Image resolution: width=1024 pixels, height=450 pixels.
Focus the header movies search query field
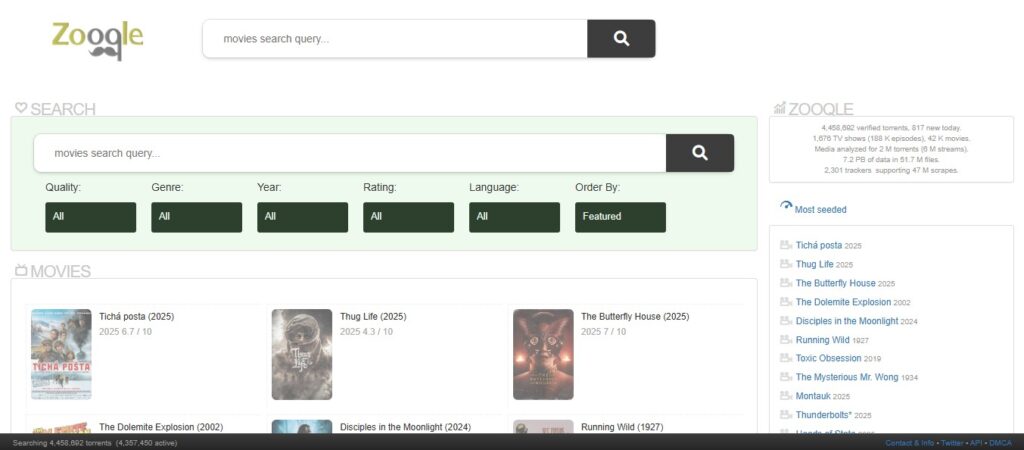(x=395, y=39)
